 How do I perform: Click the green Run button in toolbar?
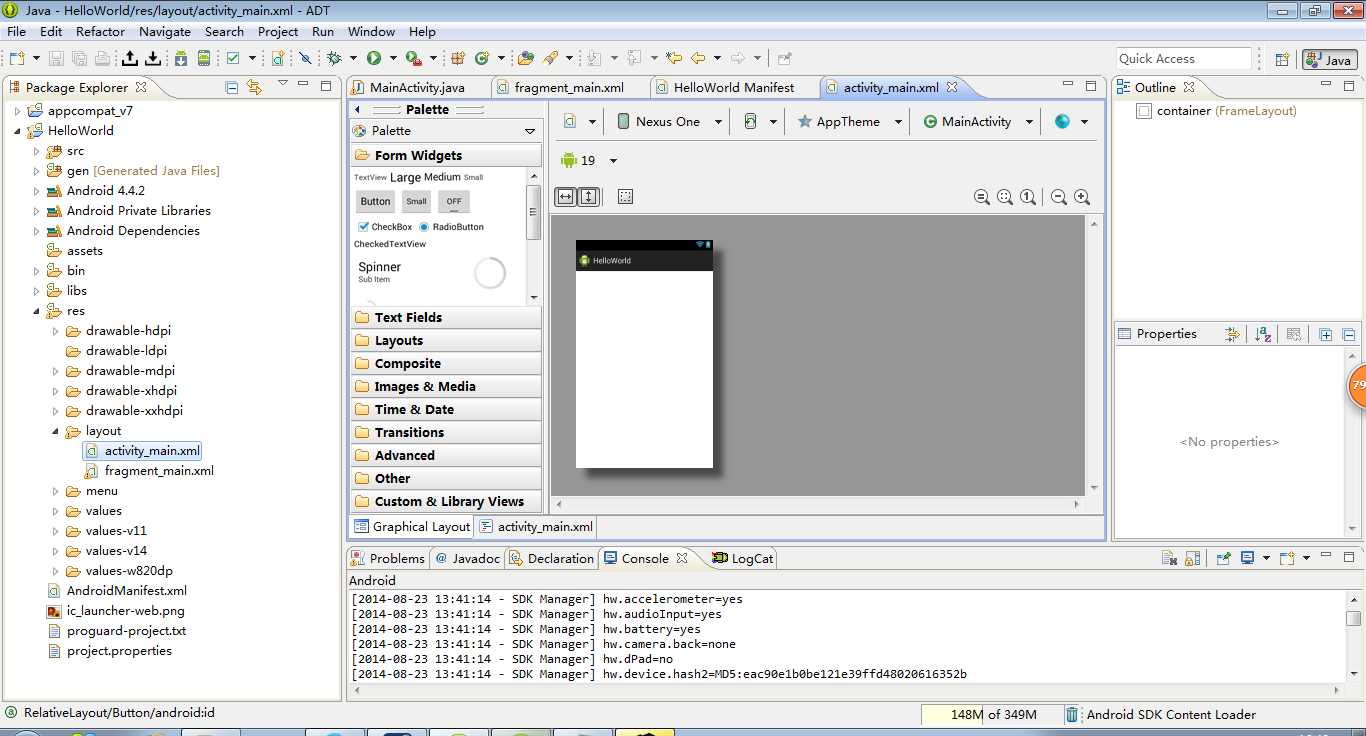[374, 59]
